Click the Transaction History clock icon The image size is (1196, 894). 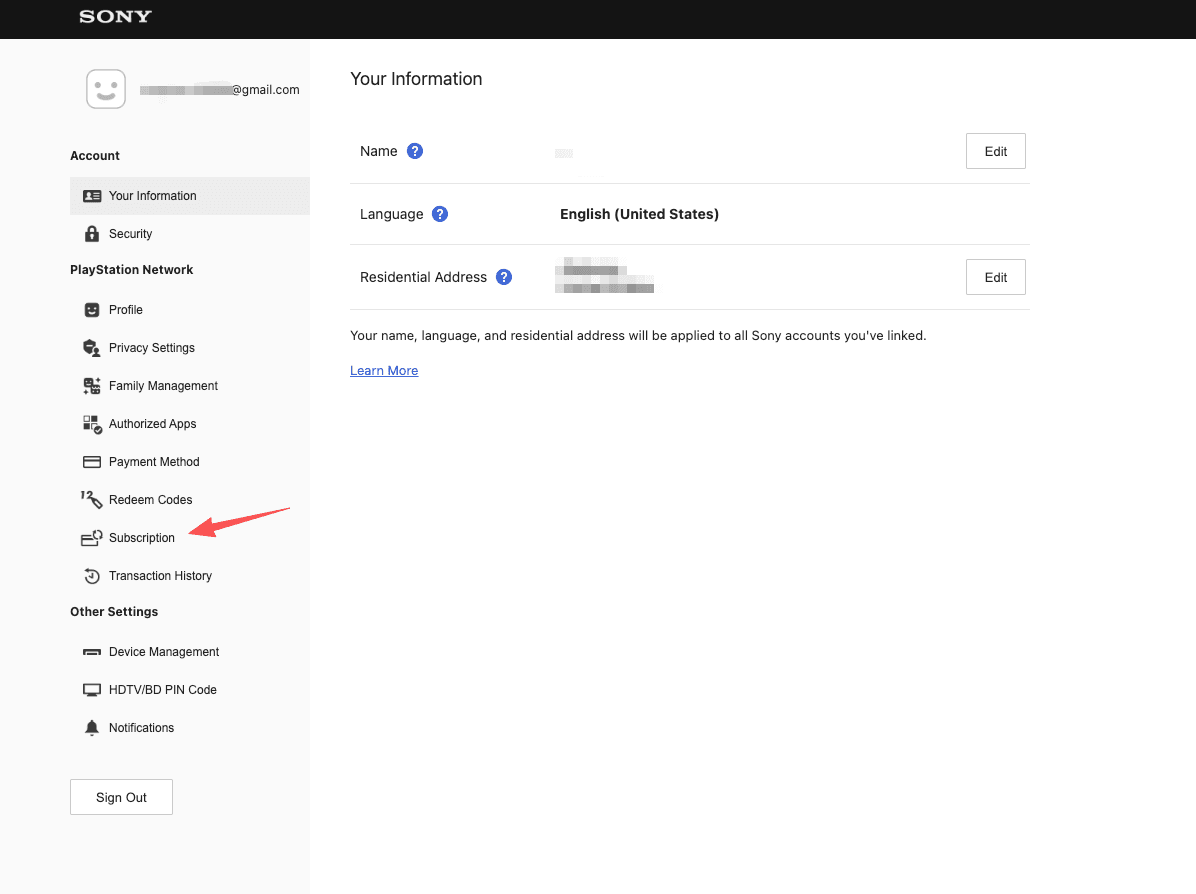pyautogui.click(x=92, y=575)
